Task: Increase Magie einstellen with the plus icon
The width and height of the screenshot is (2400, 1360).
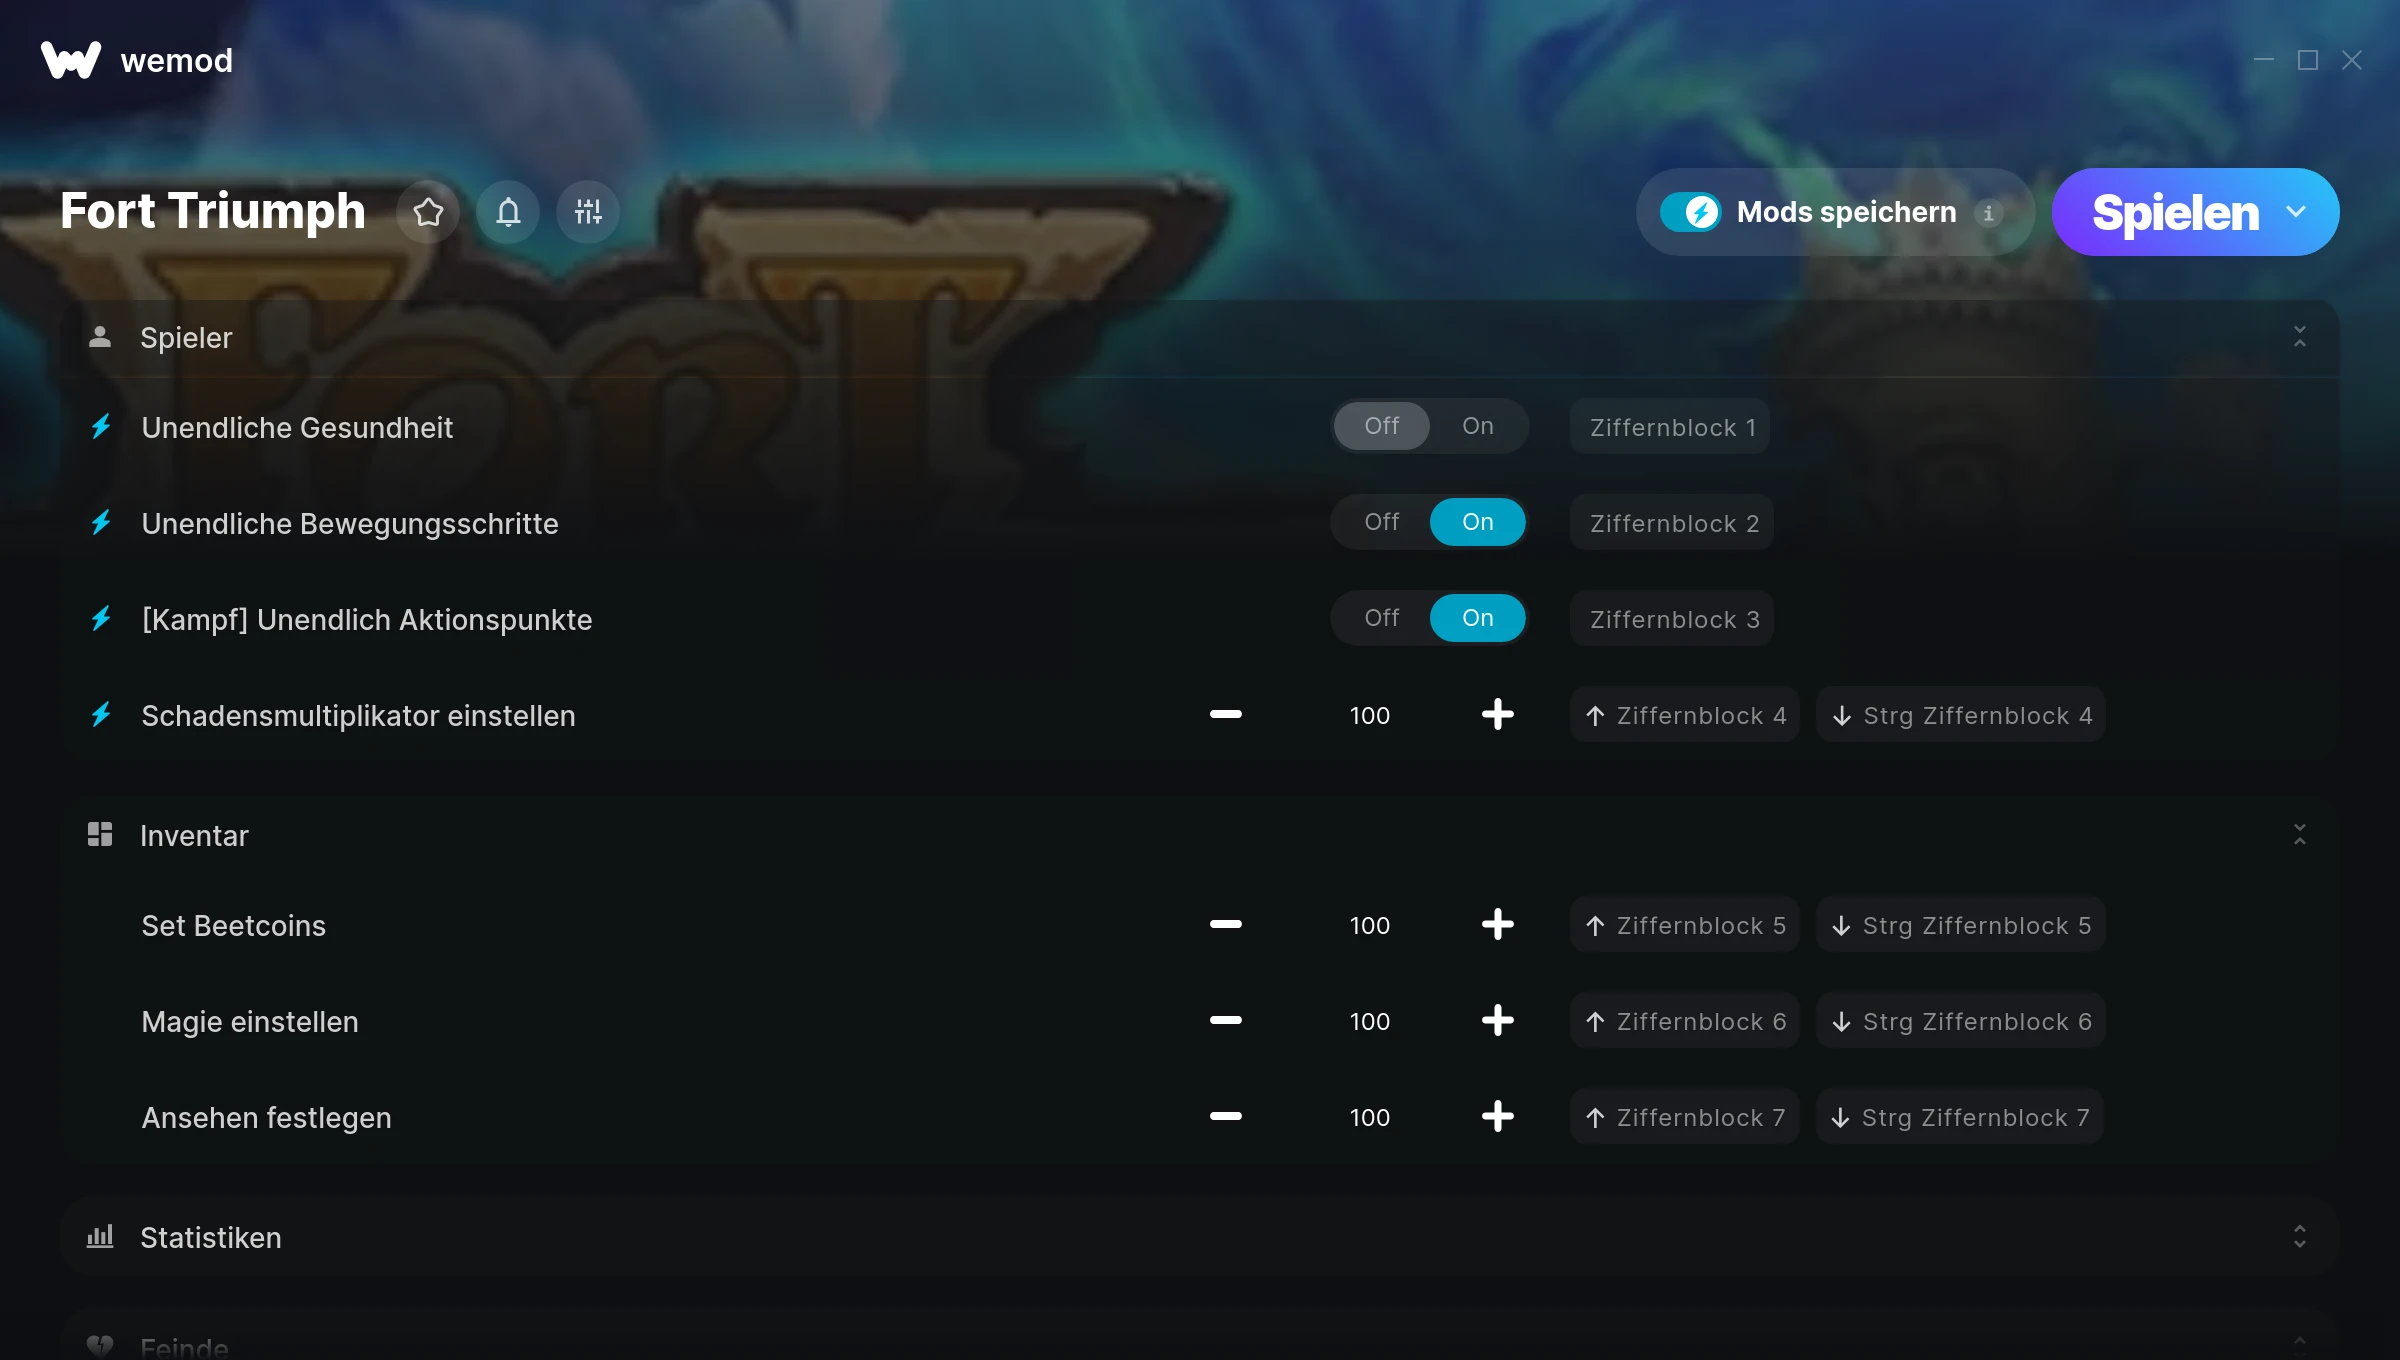Action: coord(1497,1021)
